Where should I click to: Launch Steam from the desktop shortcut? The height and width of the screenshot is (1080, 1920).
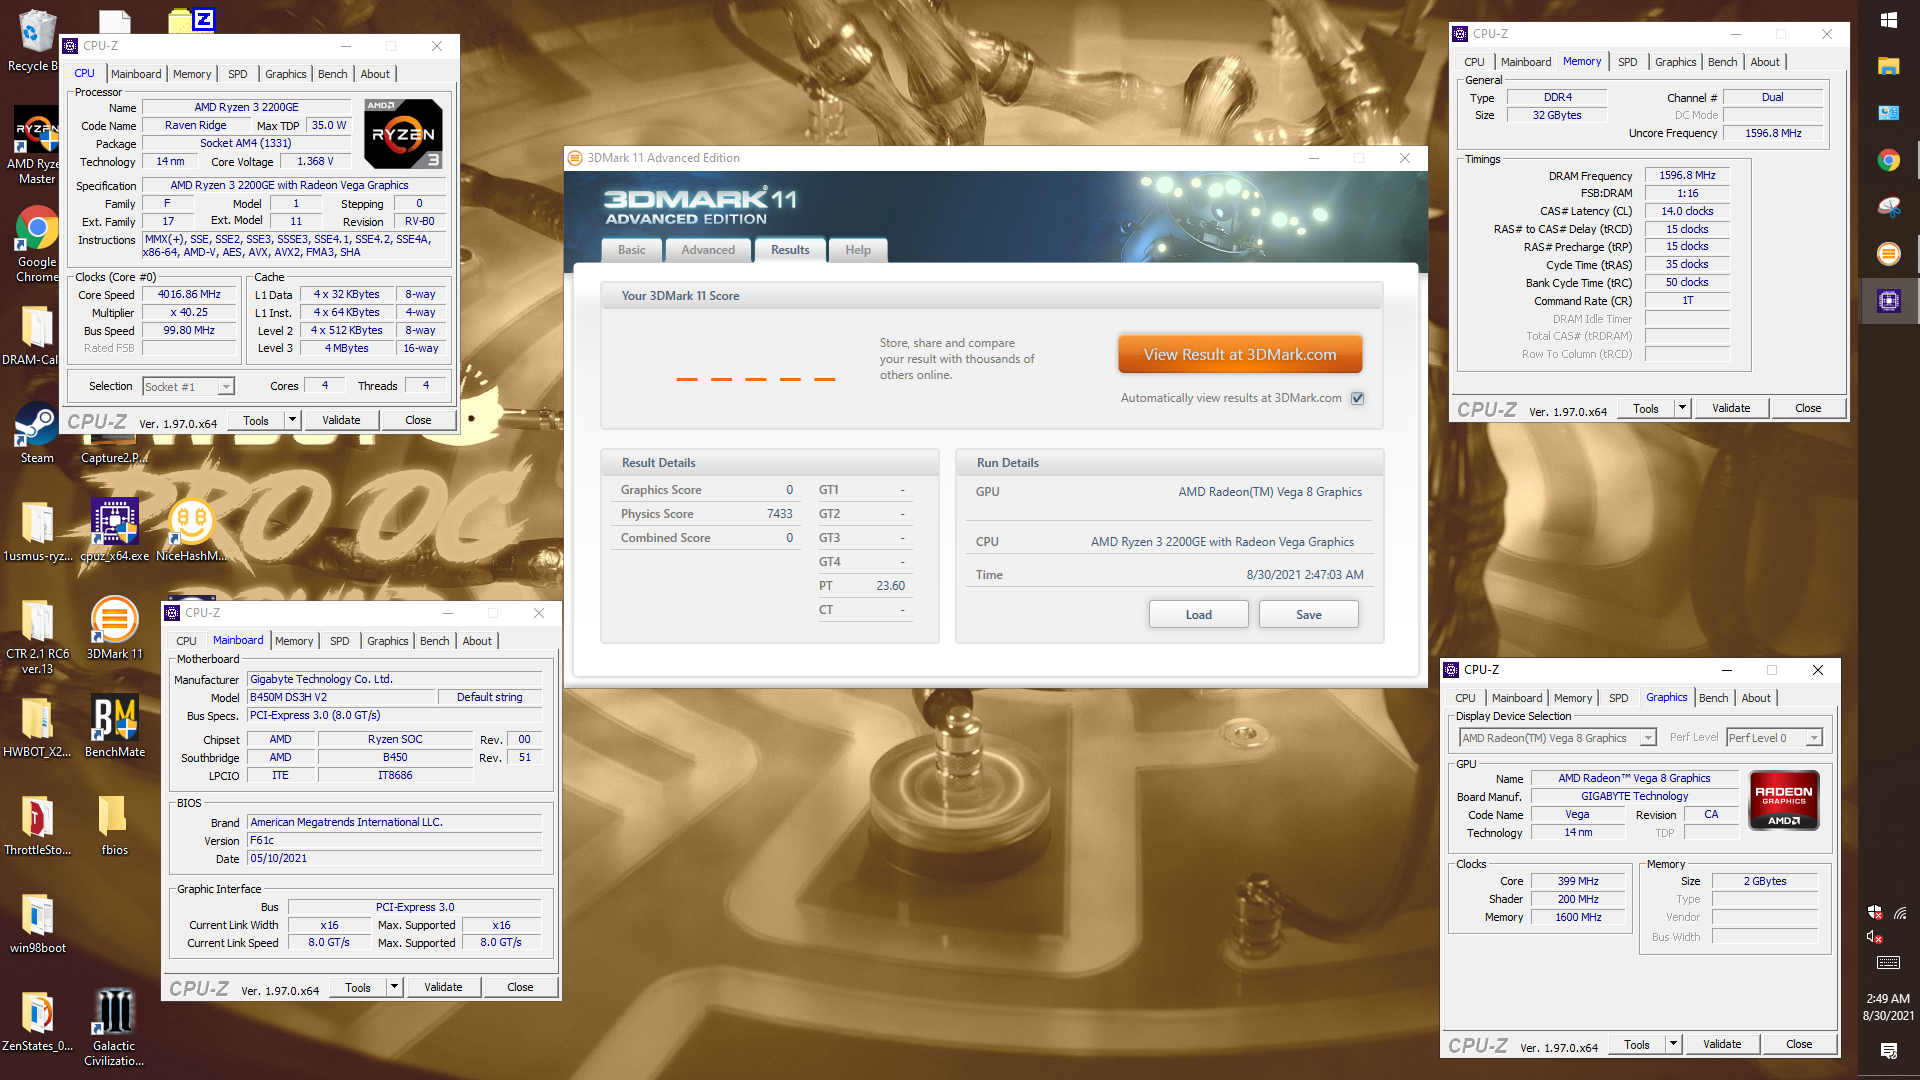pyautogui.click(x=36, y=433)
